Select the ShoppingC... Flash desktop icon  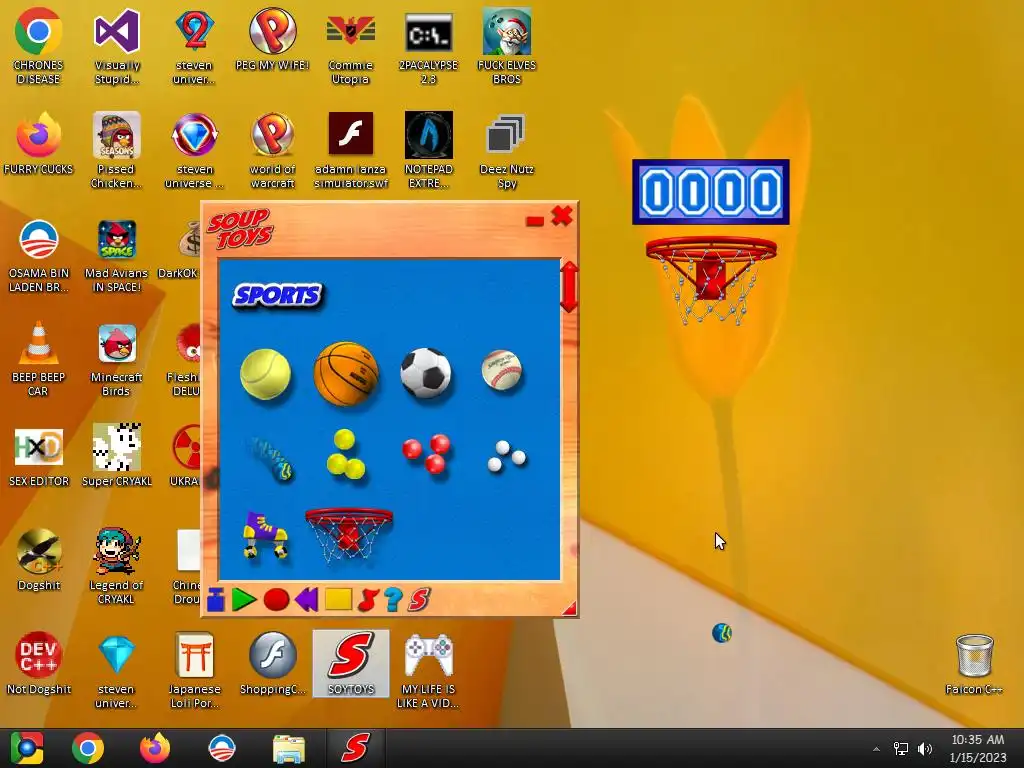click(272, 663)
